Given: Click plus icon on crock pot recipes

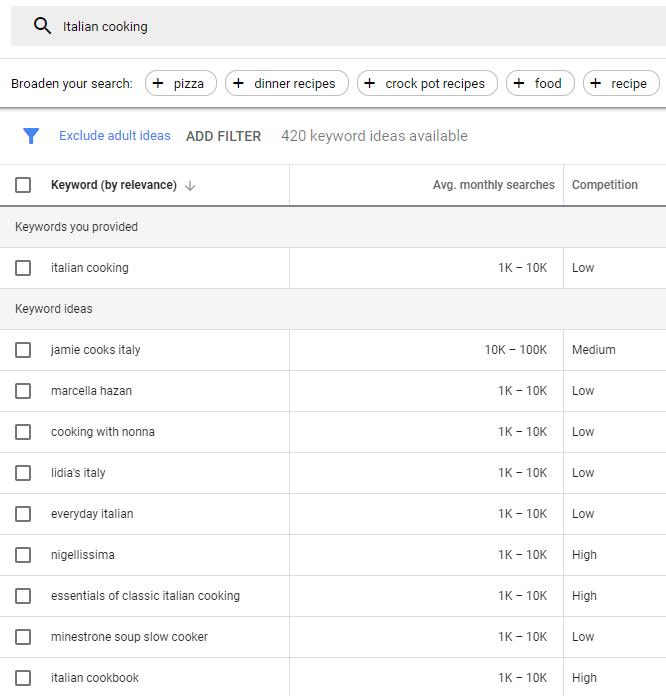Looking at the screenshot, I should [370, 83].
